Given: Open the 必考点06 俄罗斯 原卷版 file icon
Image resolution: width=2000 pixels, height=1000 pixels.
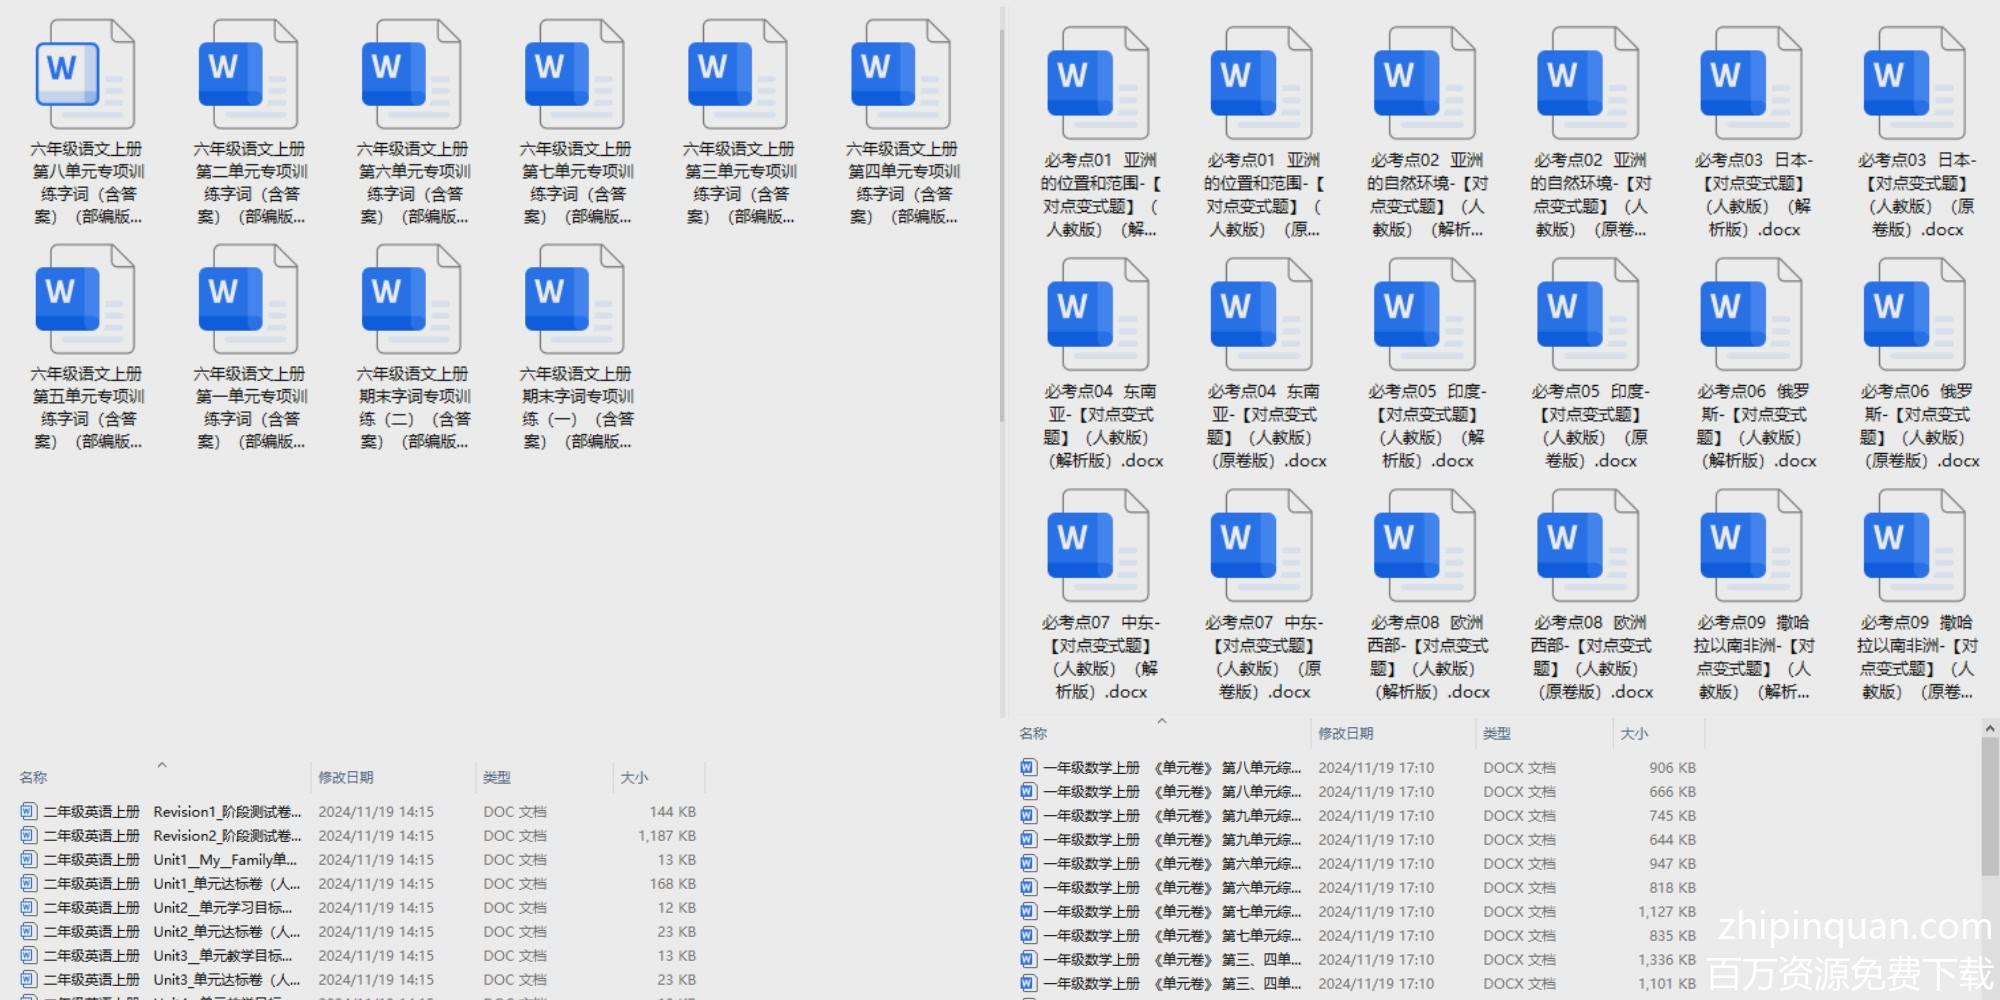Looking at the screenshot, I should click(x=1914, y=314).
